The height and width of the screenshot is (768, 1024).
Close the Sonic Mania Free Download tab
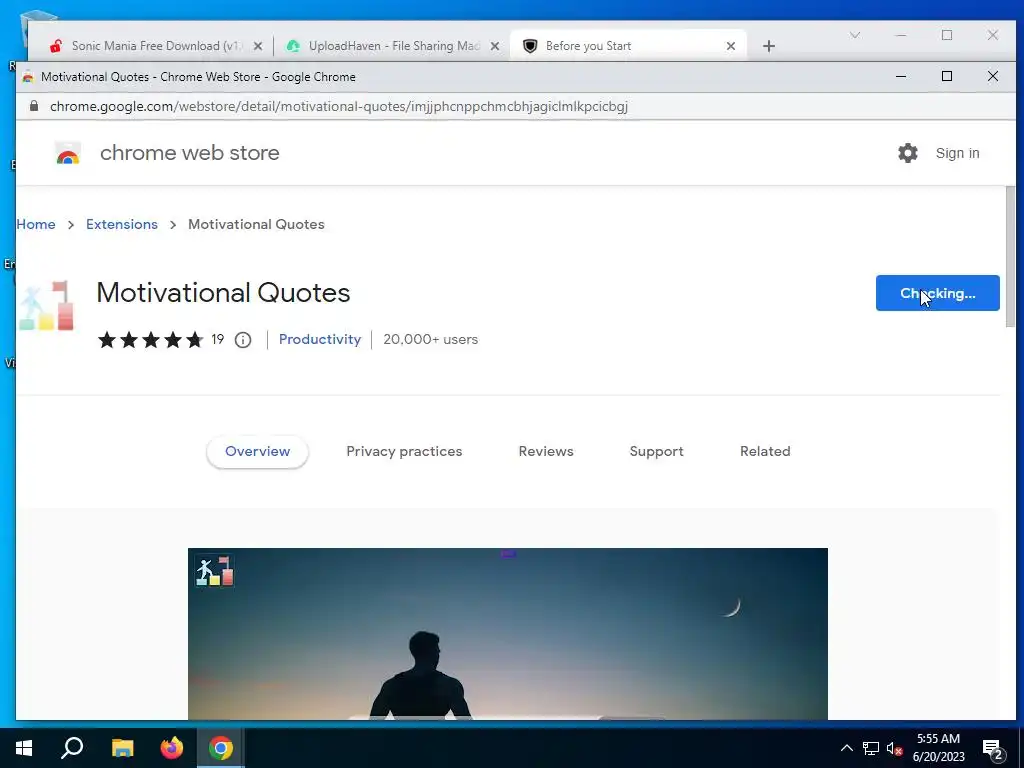click(258, 46)
